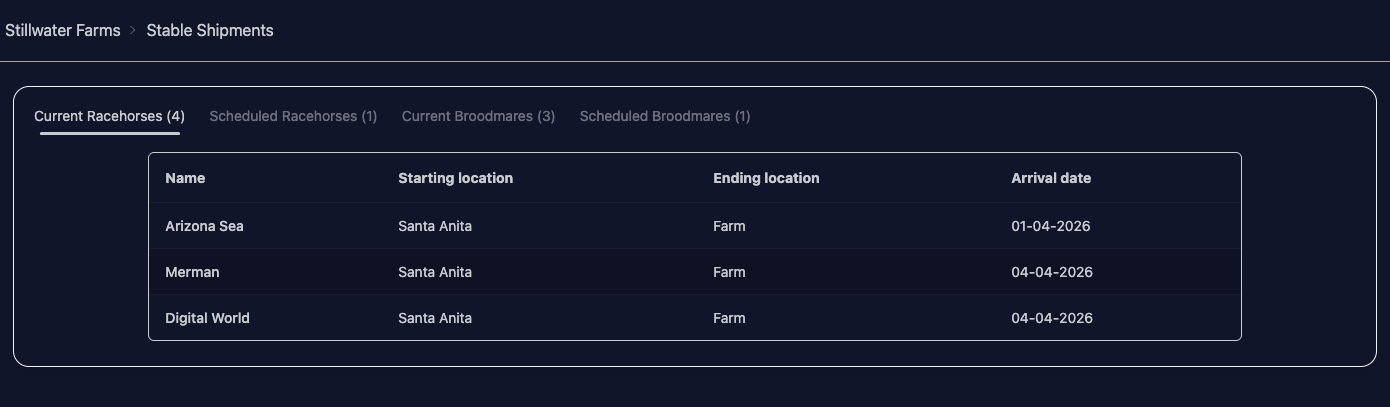Click the Ending location column header
Screen dimensions: 1390x407
click(x=766, y=178)
